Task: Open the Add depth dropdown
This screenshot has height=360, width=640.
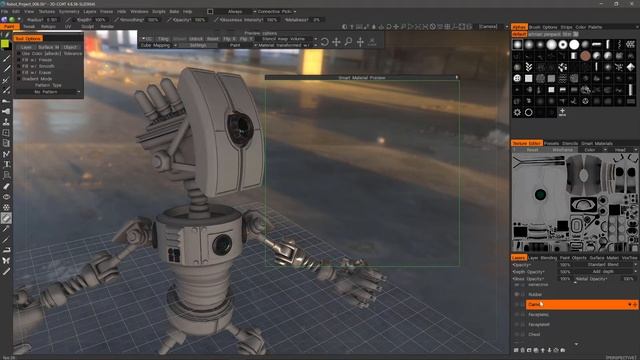Action: point(606,271)
